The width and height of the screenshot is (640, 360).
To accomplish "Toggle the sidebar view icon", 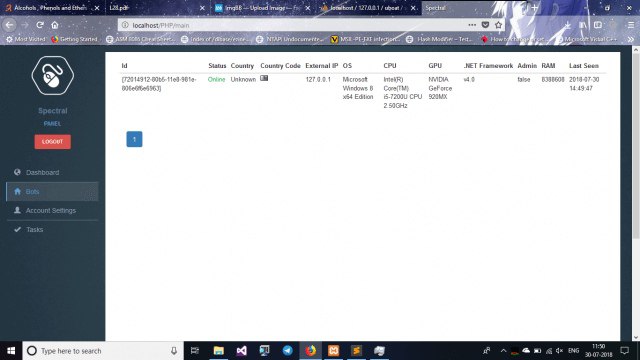I will click(598, 25).
